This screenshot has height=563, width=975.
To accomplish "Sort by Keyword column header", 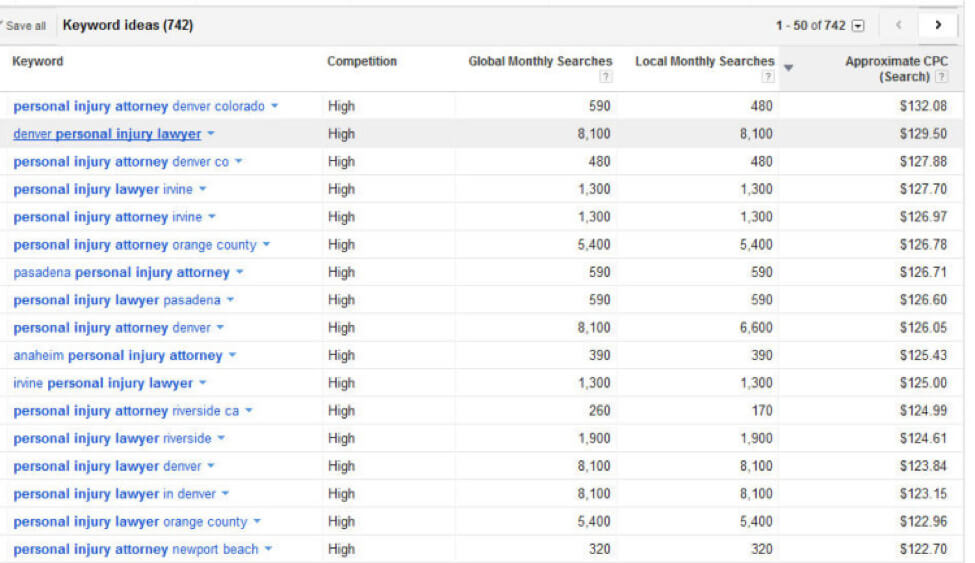I will [38, 61].
